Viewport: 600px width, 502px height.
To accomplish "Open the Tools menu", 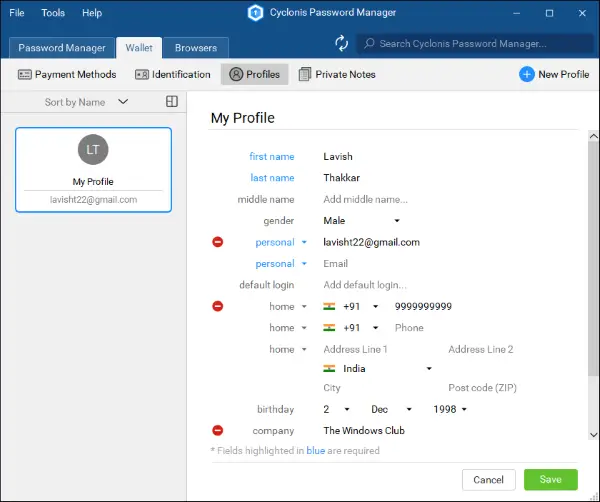I will pyautogui.click(x=53, y=13).
